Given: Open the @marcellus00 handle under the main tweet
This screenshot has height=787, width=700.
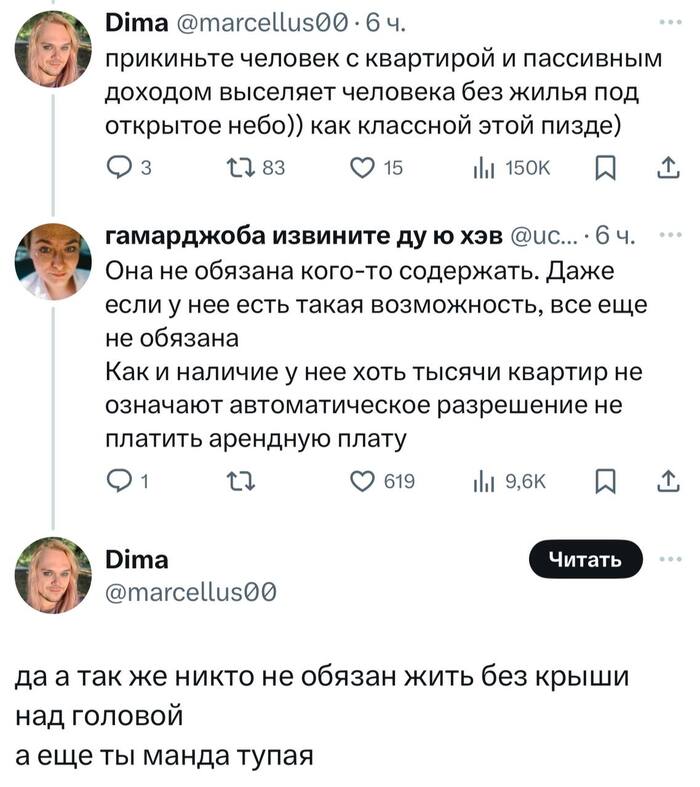Looking at the screenshot, I should tap(190, 593).
